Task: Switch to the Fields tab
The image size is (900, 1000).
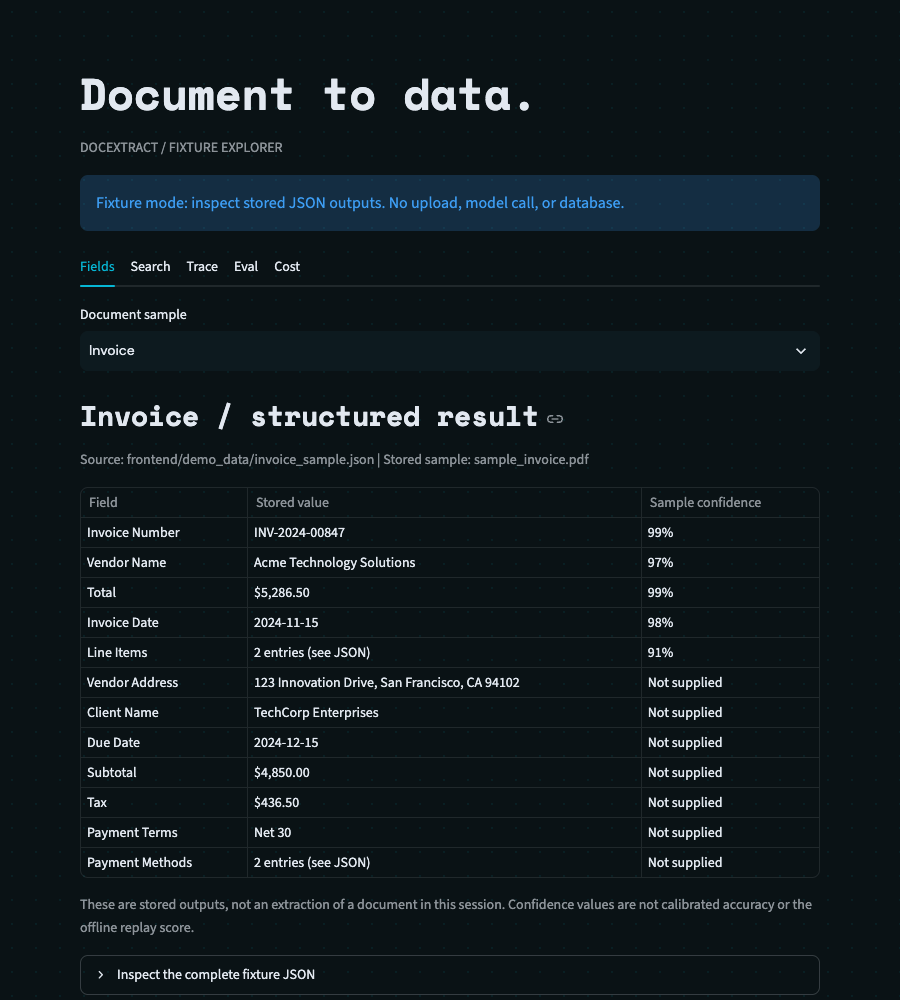Action: (97, 267)
